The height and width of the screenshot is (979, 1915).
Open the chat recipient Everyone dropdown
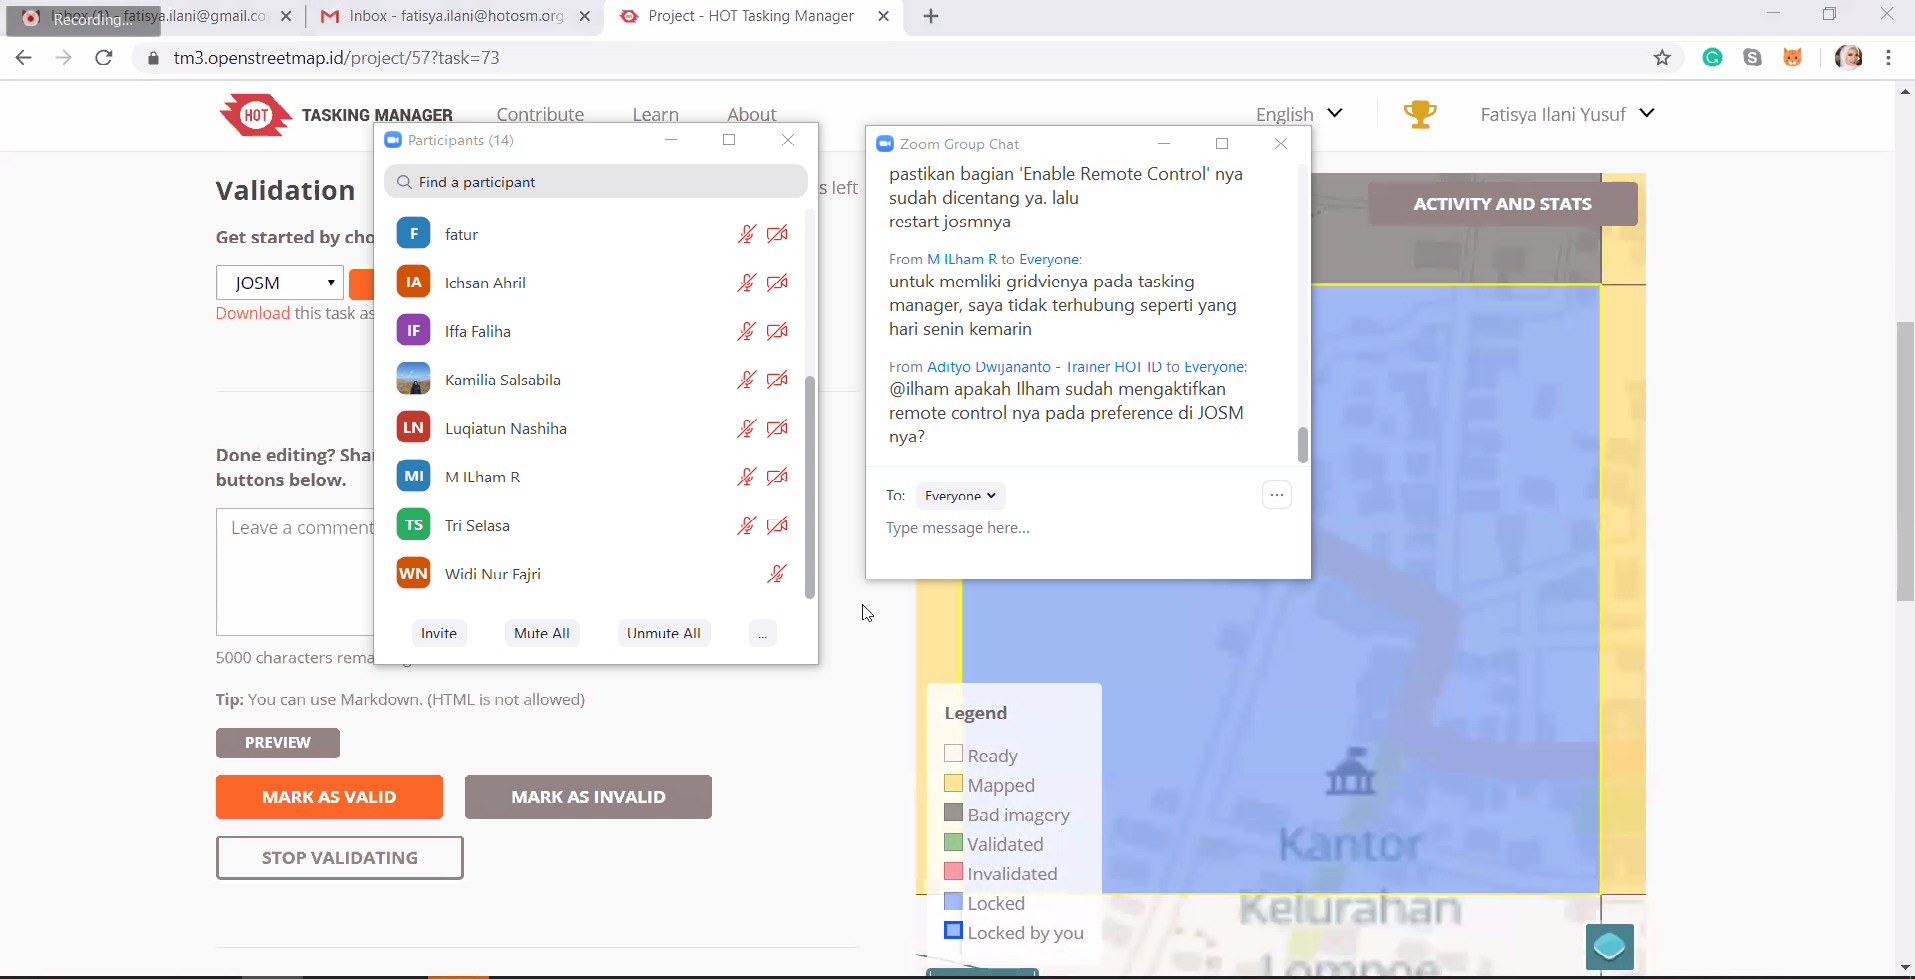960,496
